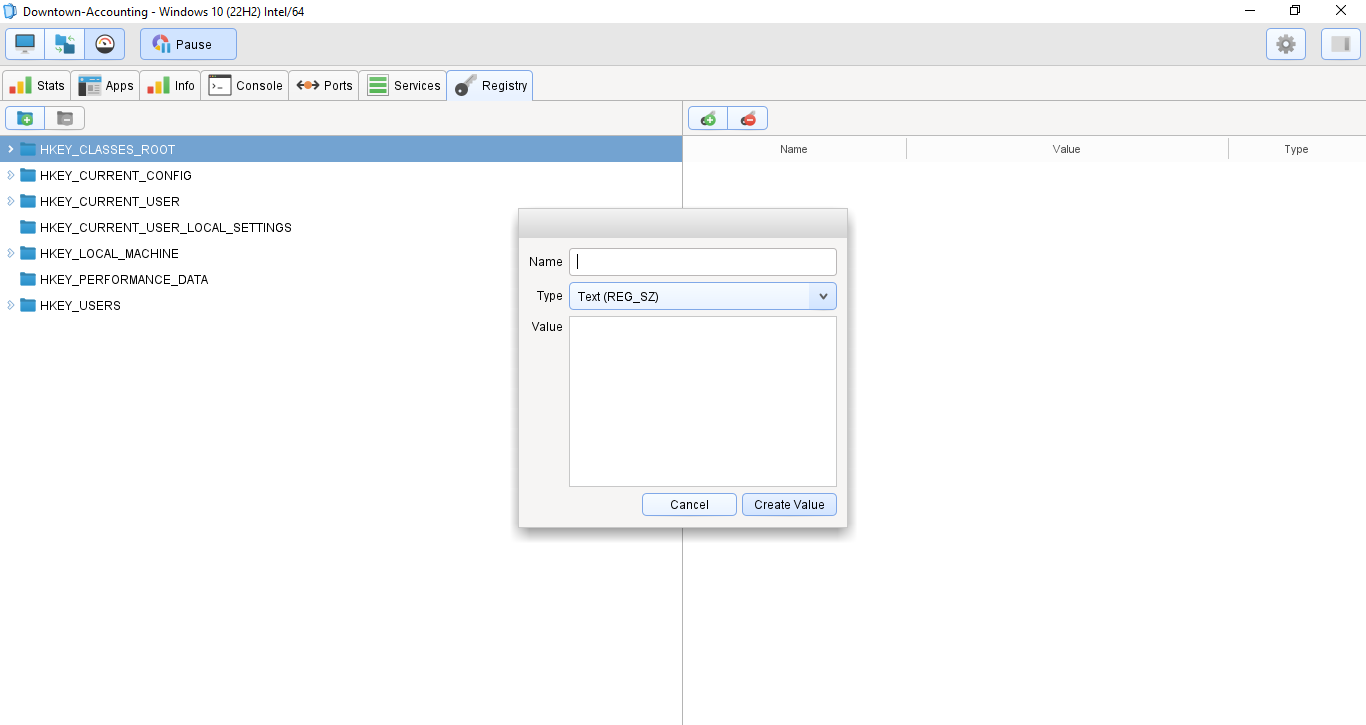Click the Pause button
The height and width of the screenshot is (725, 1366).
pyautogui.click(x=188, y=43)
